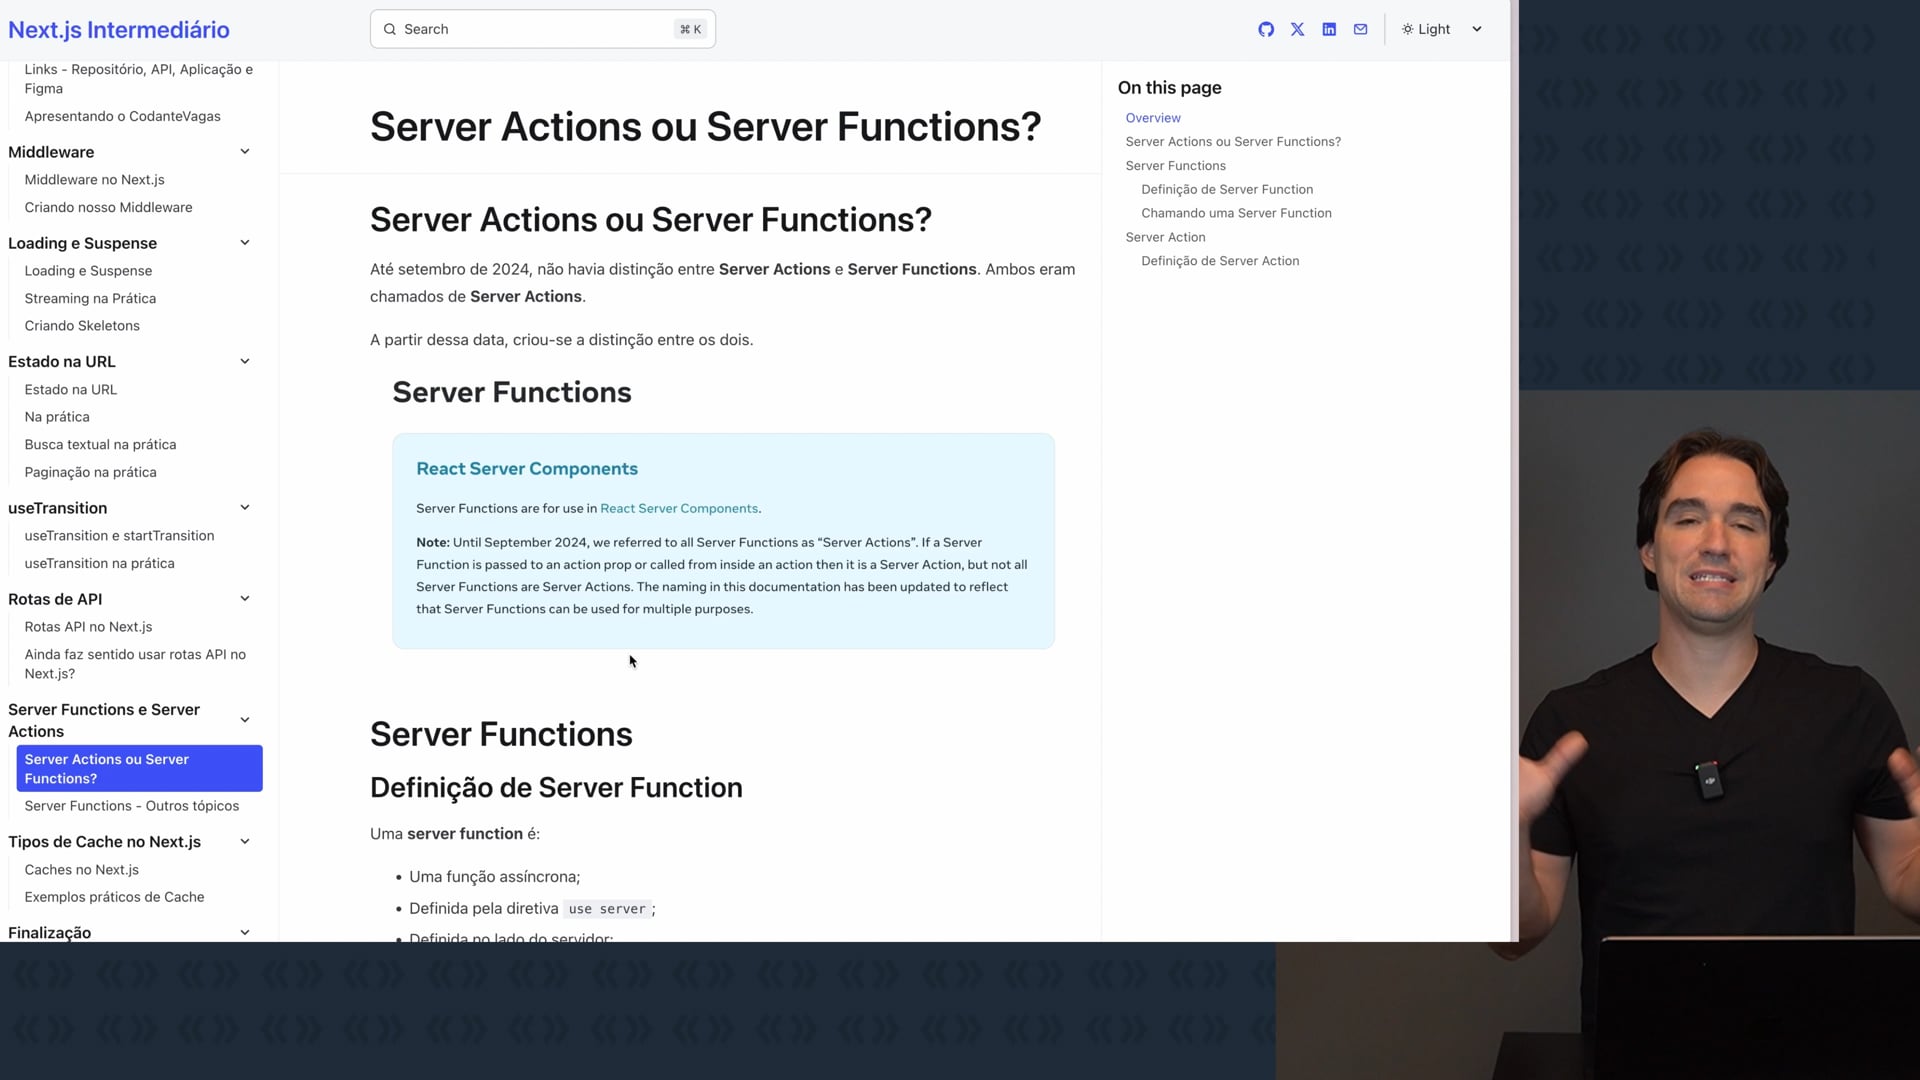Jump to Server Functions anchor in outline
The image size is (1920, 1080).
[1175, 166]
